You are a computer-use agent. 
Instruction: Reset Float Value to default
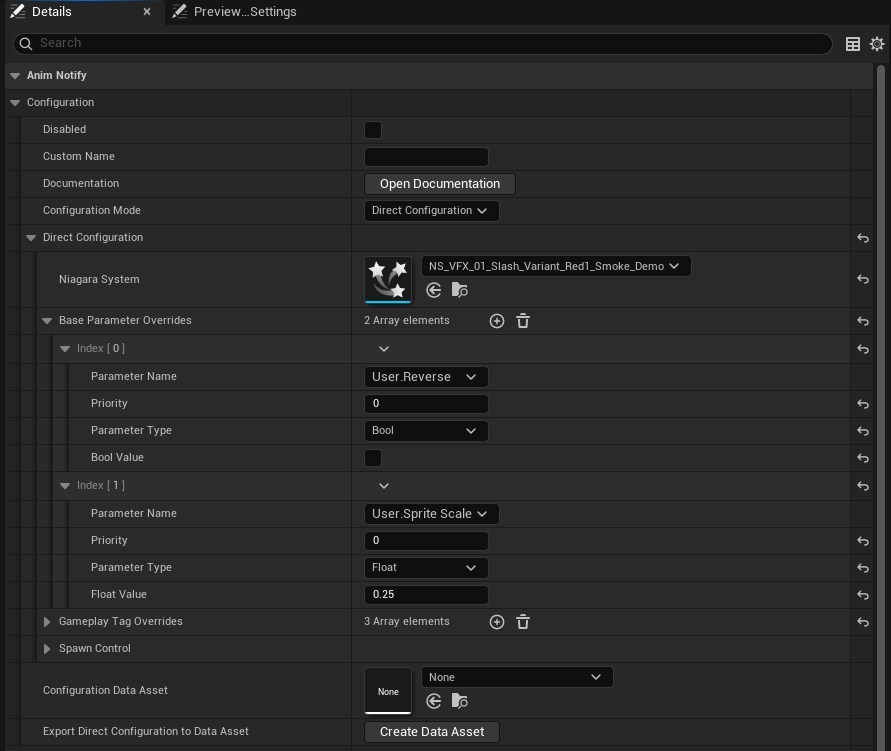click(x=862, y=595)
